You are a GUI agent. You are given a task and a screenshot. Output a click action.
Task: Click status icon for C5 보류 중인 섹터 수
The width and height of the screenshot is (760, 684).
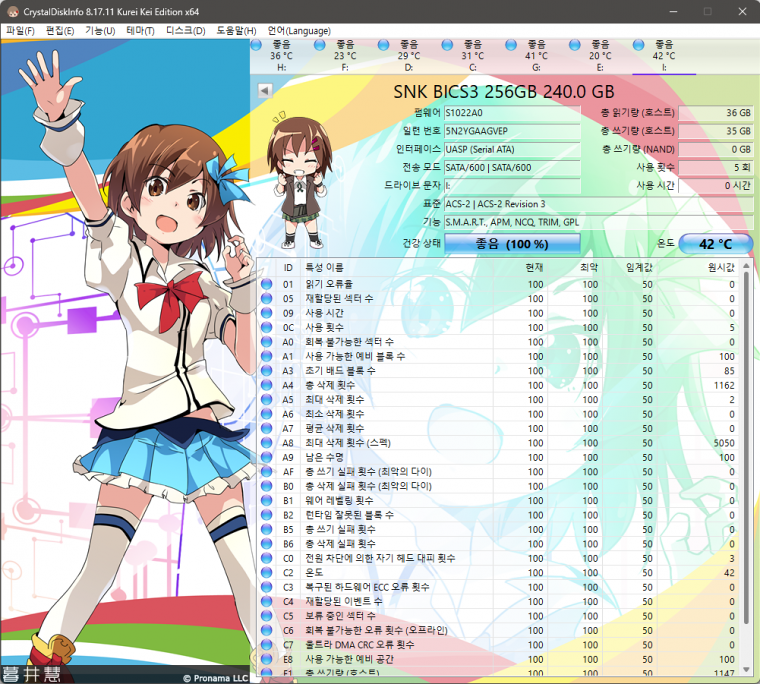[x=267, y=616]
